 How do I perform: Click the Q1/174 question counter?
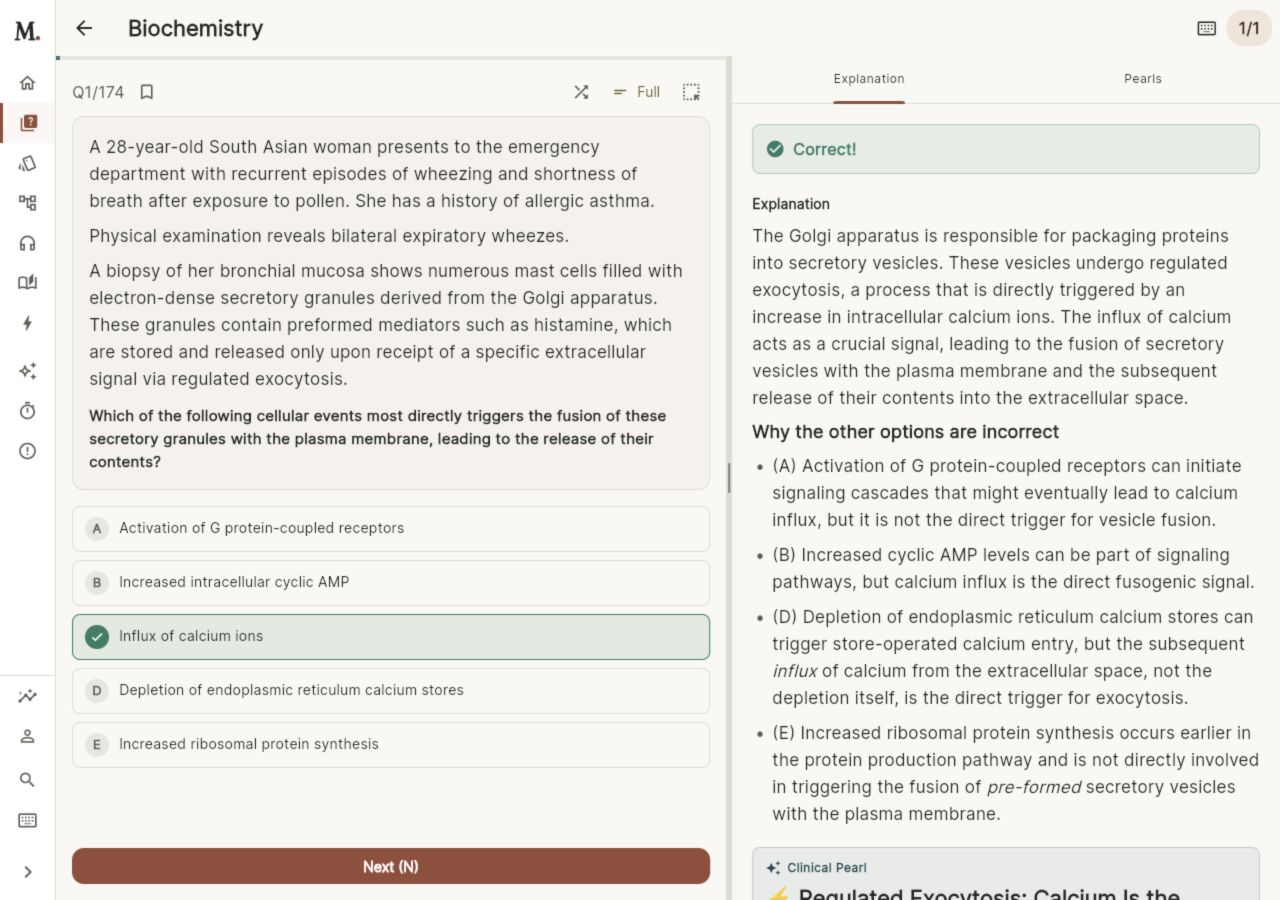pyautogui.click(x=98, y=92)
